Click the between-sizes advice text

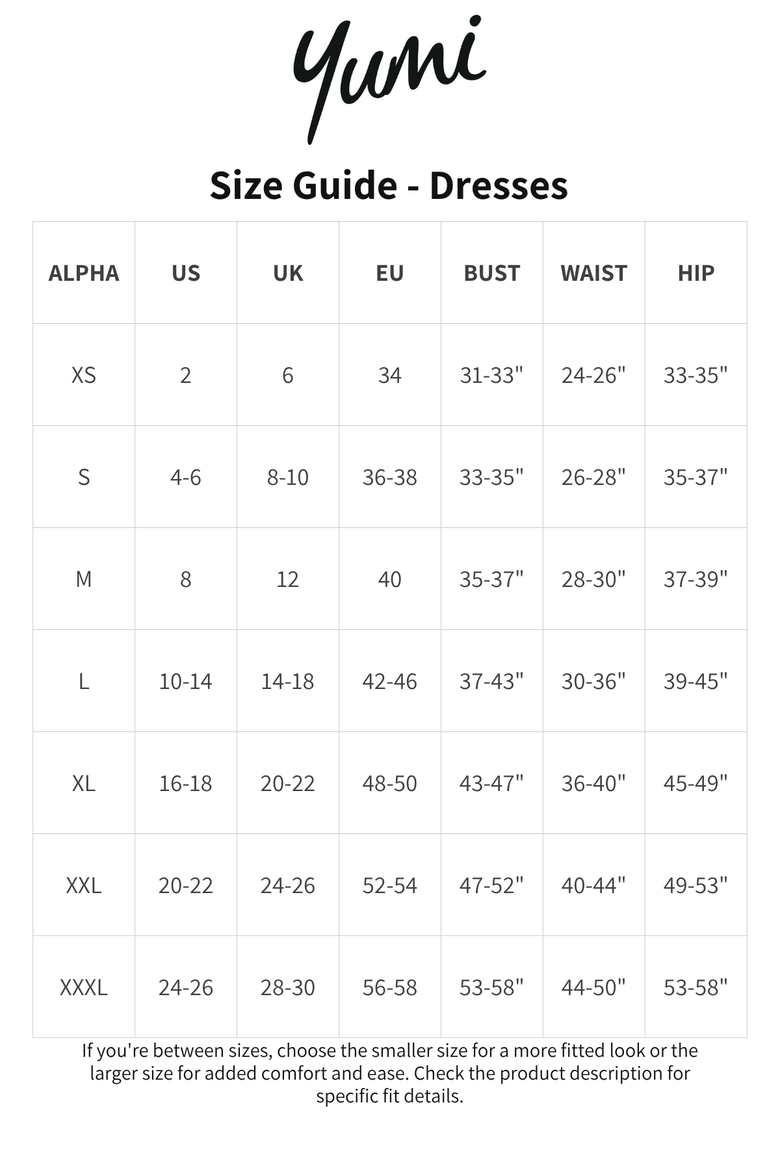[390, 1073]
